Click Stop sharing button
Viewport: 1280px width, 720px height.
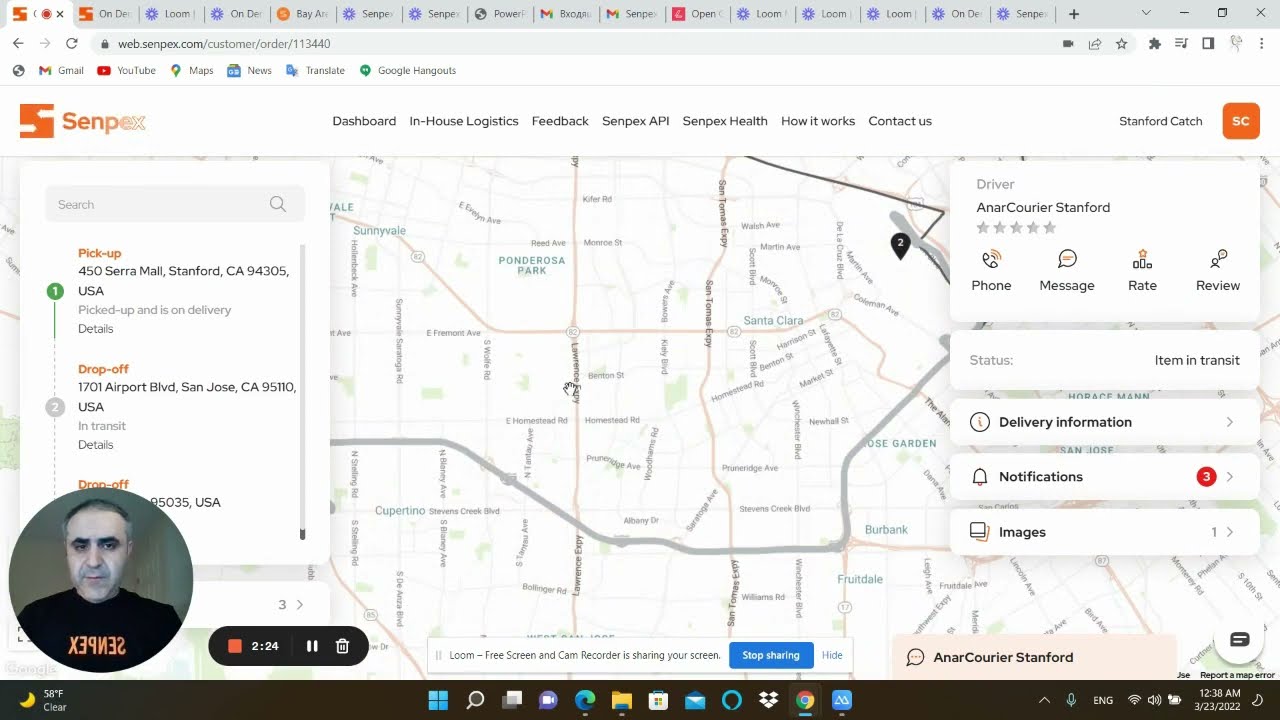point(771,655)
